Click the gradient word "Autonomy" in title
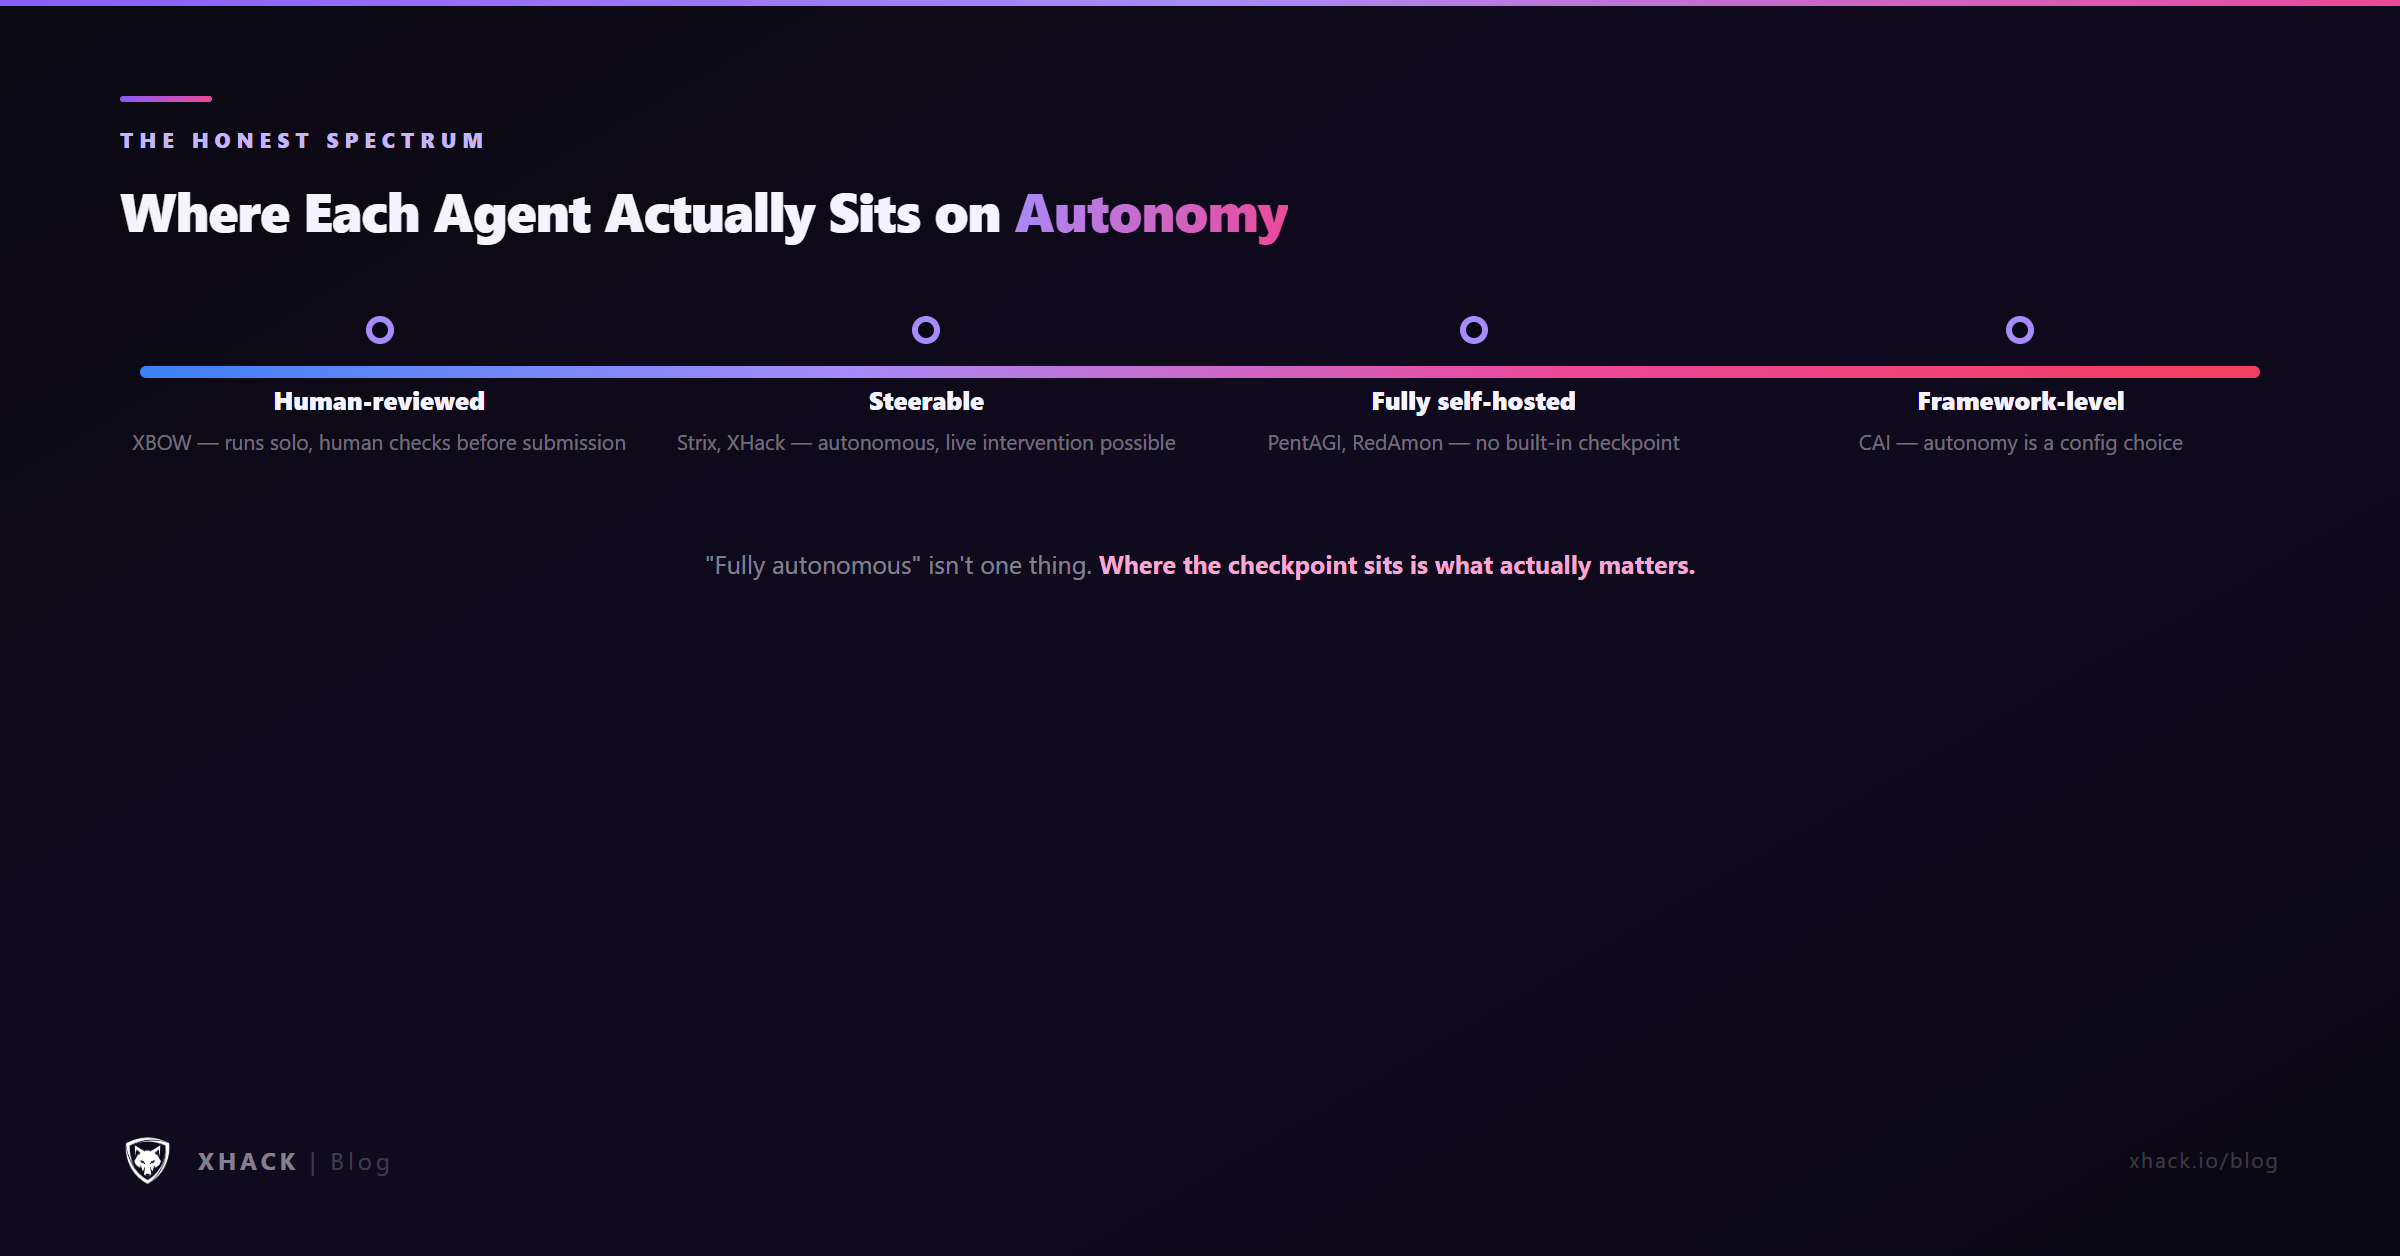This screenshot has height=1256, width=2400. pyautogui.click(x=1151, y=216)
